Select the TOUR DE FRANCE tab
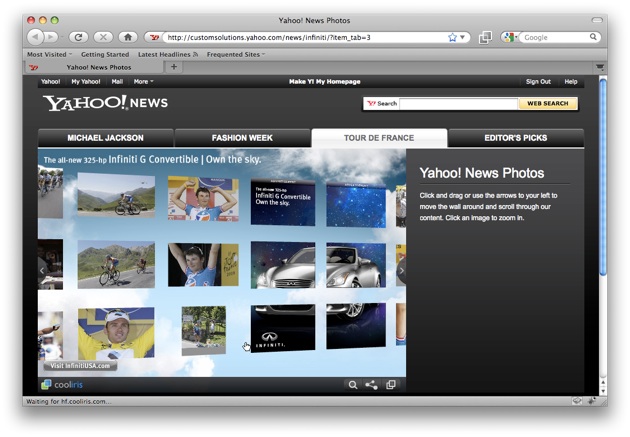The image size is (630, 437). (379, 138)
